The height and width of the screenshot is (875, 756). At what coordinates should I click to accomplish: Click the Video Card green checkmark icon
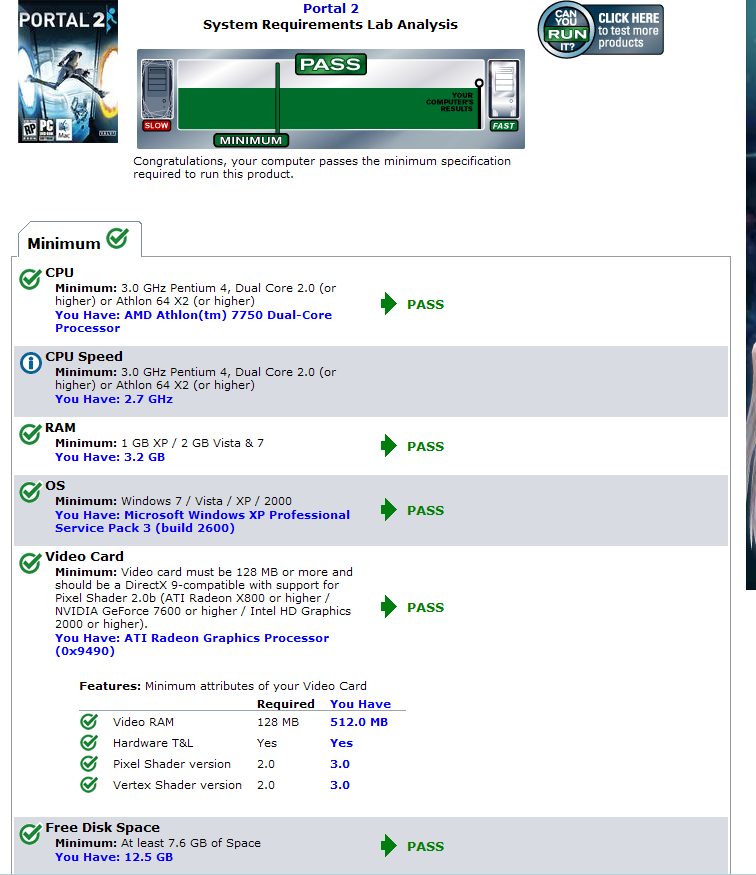pyautogui.click(x=30, y=562)
